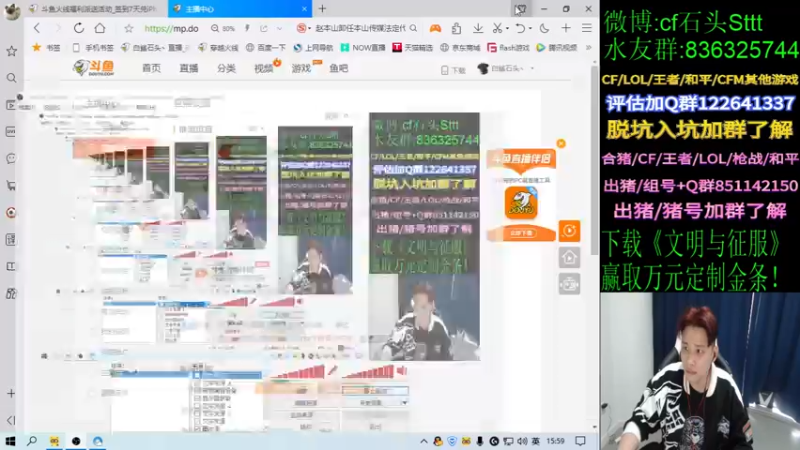The height and width of the screenshot is (450, 800).
Task: Open the sidebar shopping cart icon
Action: [x=11, y=186]
